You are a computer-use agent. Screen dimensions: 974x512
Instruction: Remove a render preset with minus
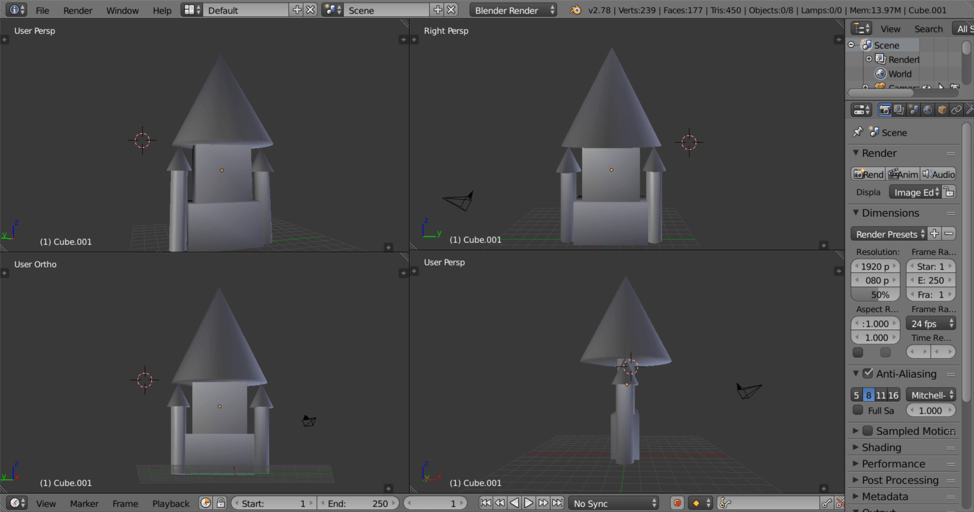tap(949, 234)
